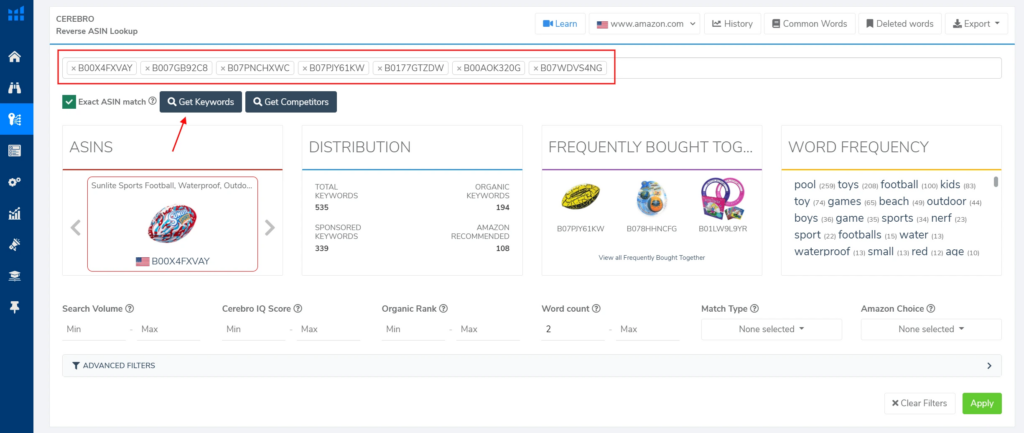Screen dimensions: 1024x433
Task: Click the Word Frequency panel scrollbar
Action: [996, 182]
